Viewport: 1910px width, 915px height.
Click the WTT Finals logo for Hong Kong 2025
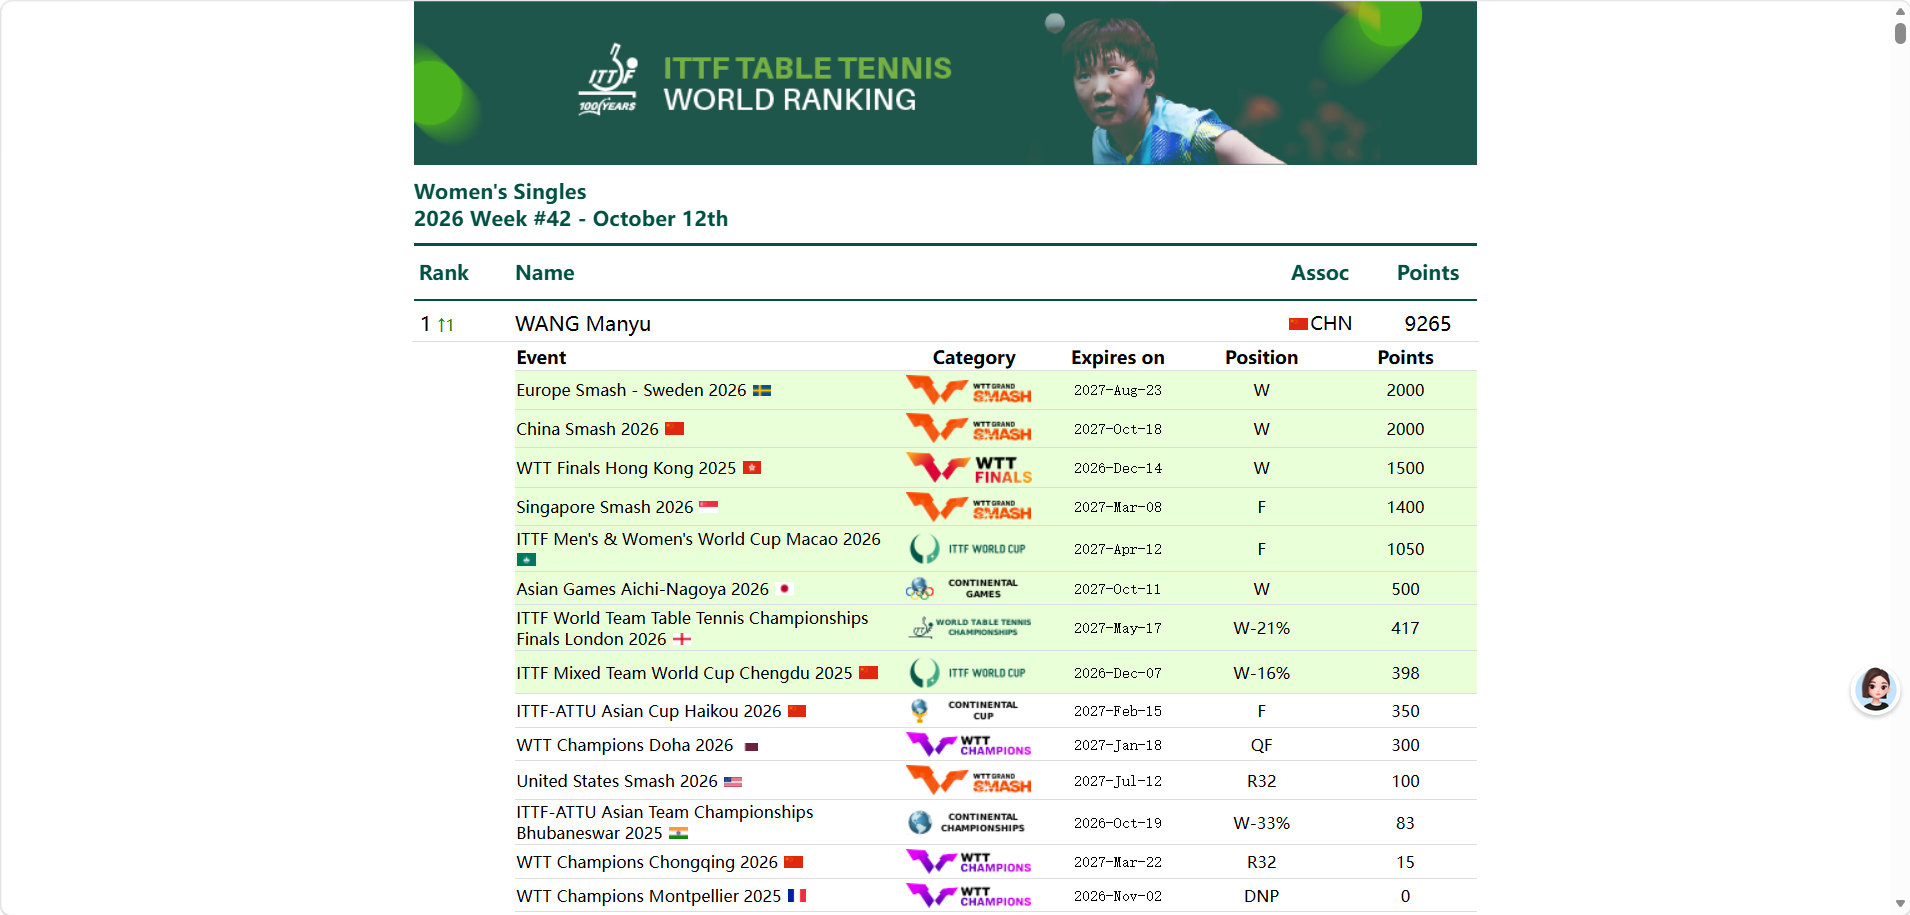(x=968, y=468)
